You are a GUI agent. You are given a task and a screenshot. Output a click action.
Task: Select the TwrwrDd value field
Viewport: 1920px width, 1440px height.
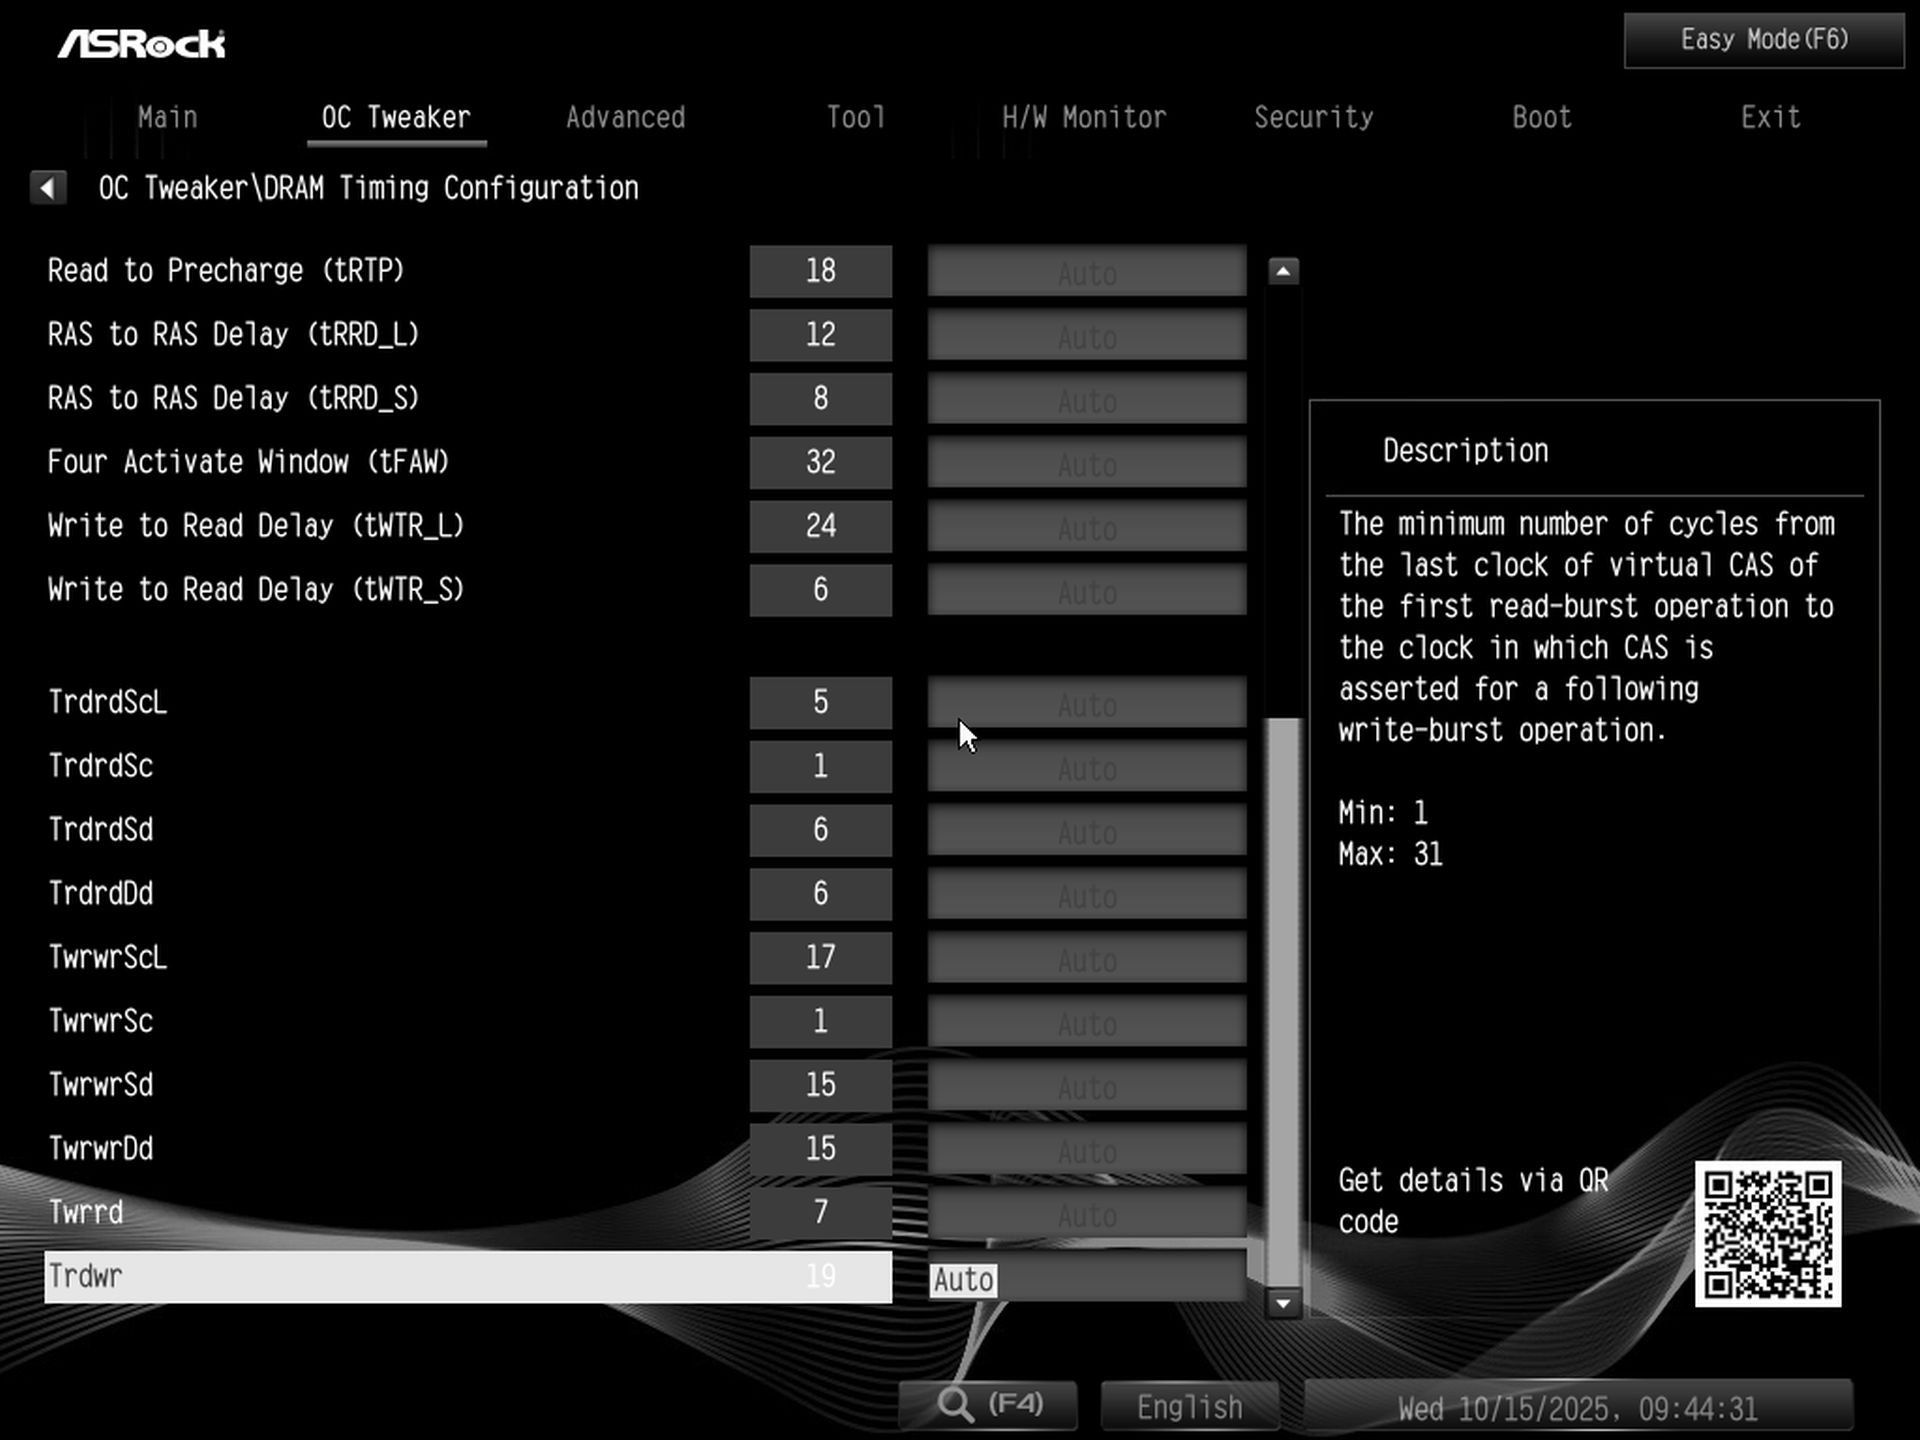point(820,1148)
